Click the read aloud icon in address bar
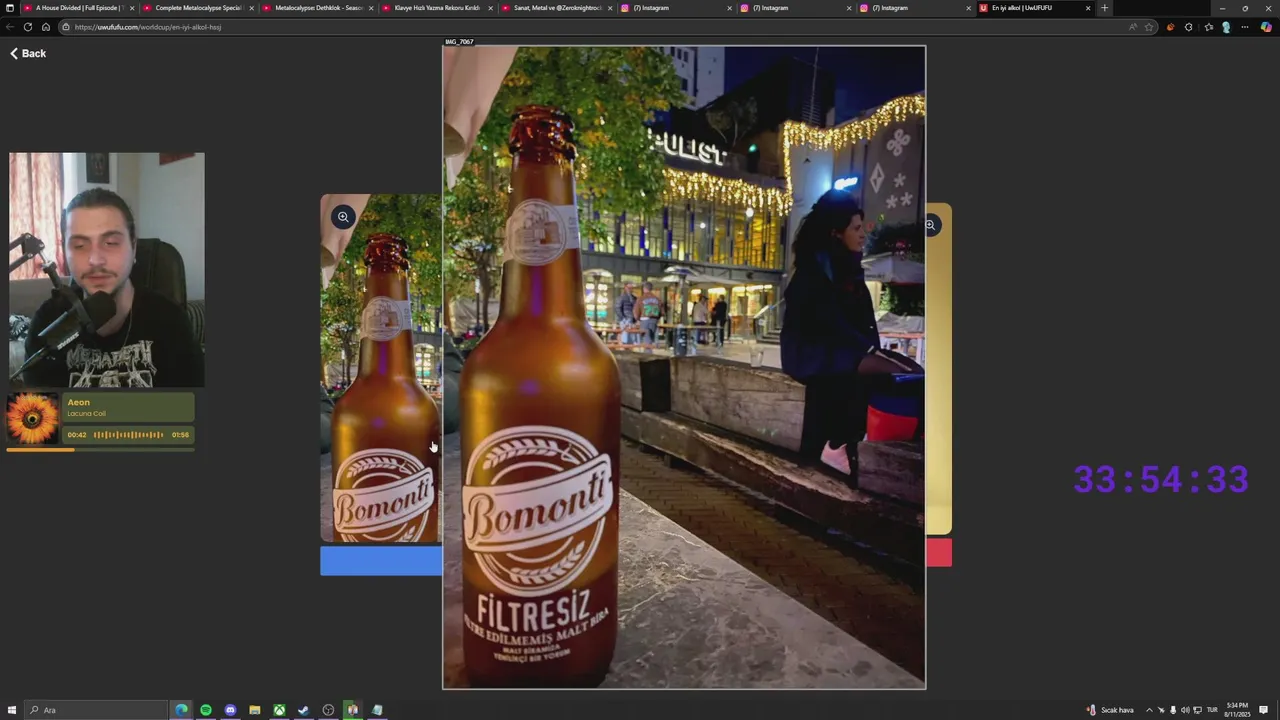The height and width of the screenshot is (720, 1280). tap(1133, 27)
